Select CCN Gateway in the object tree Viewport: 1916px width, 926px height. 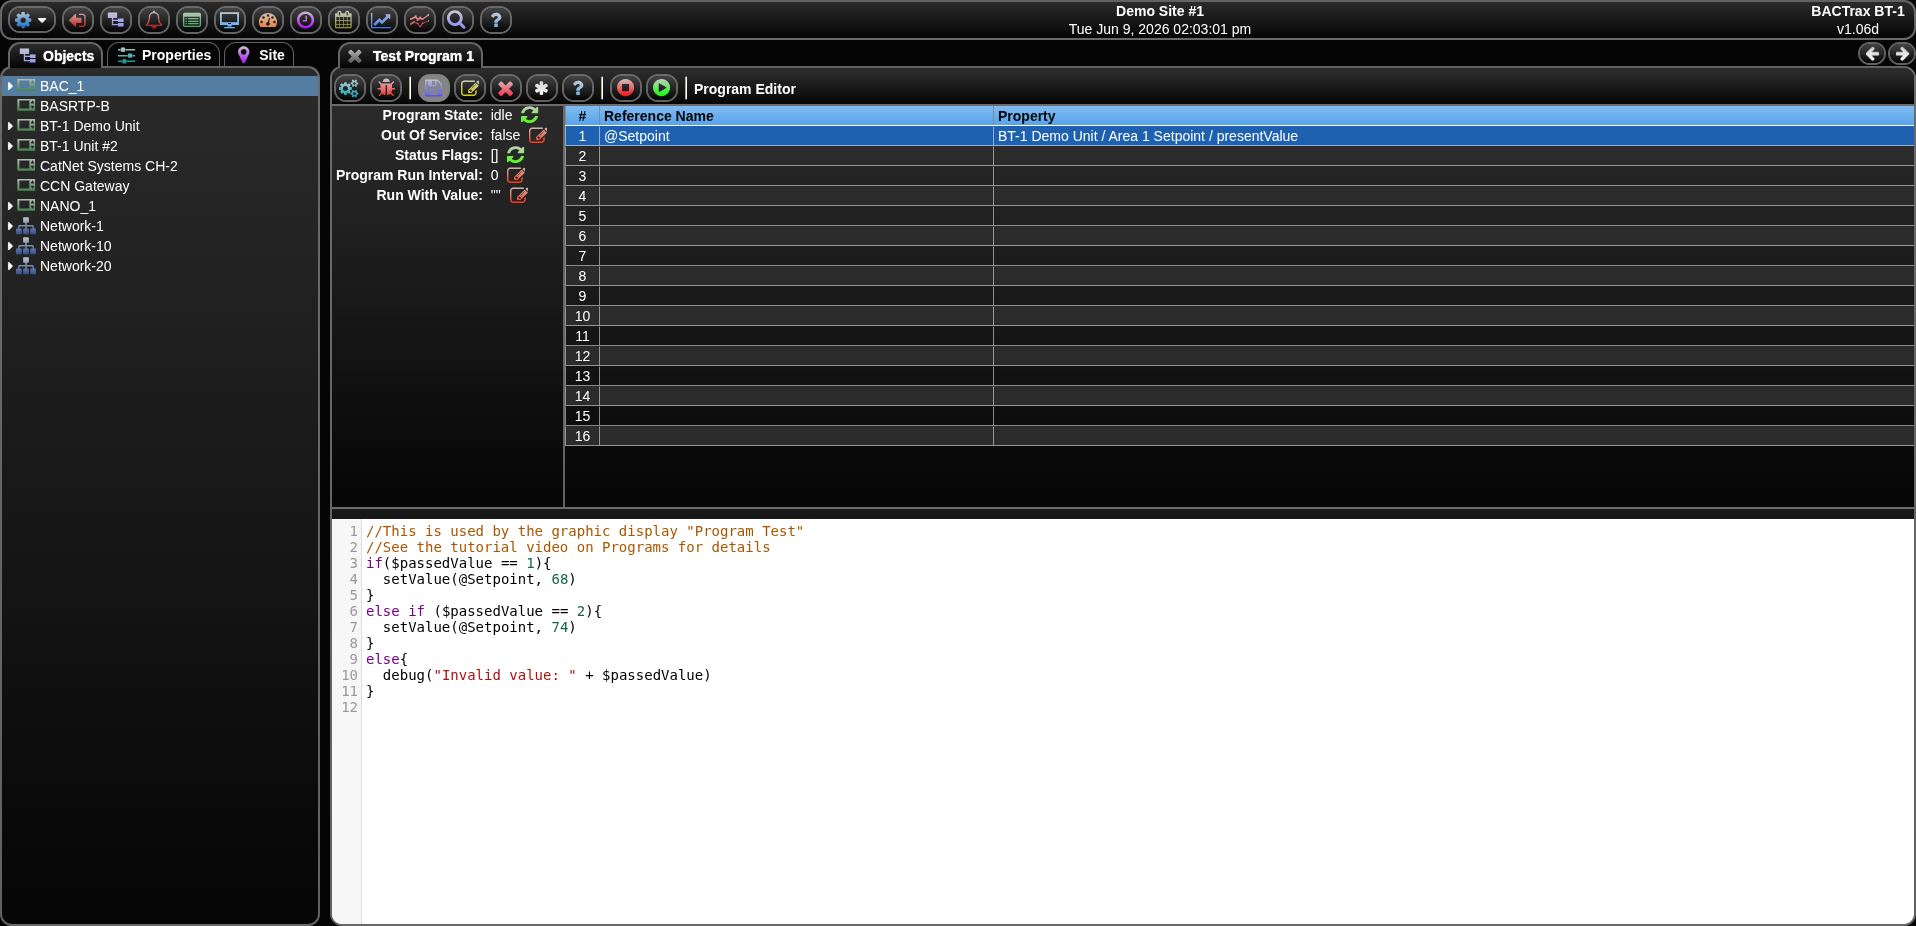click(84, 186)
